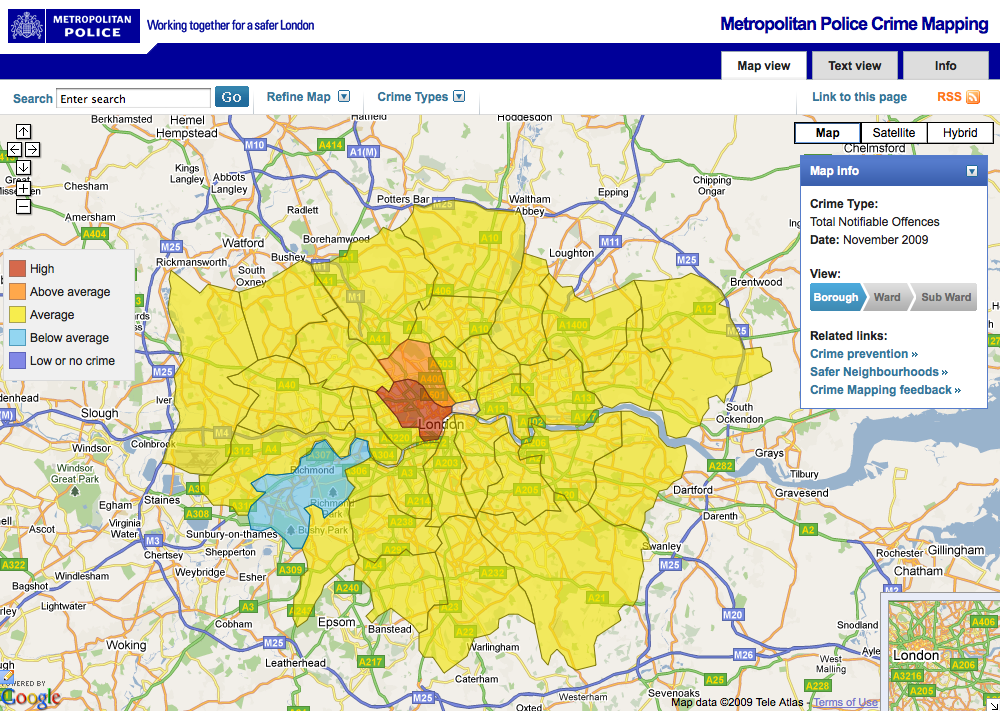The image size is (1000, 711).
Task: Click the London overview map thumbnail
Action: point(943,655)
